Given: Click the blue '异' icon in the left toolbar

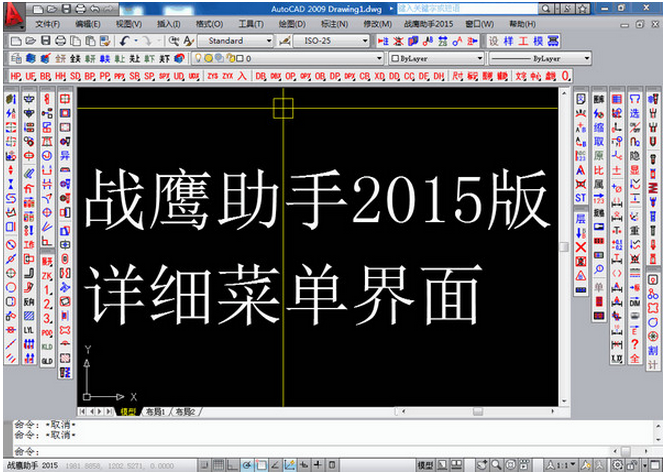Looking at the screenshot, I should pyautogui.click(x=65, y=155).
